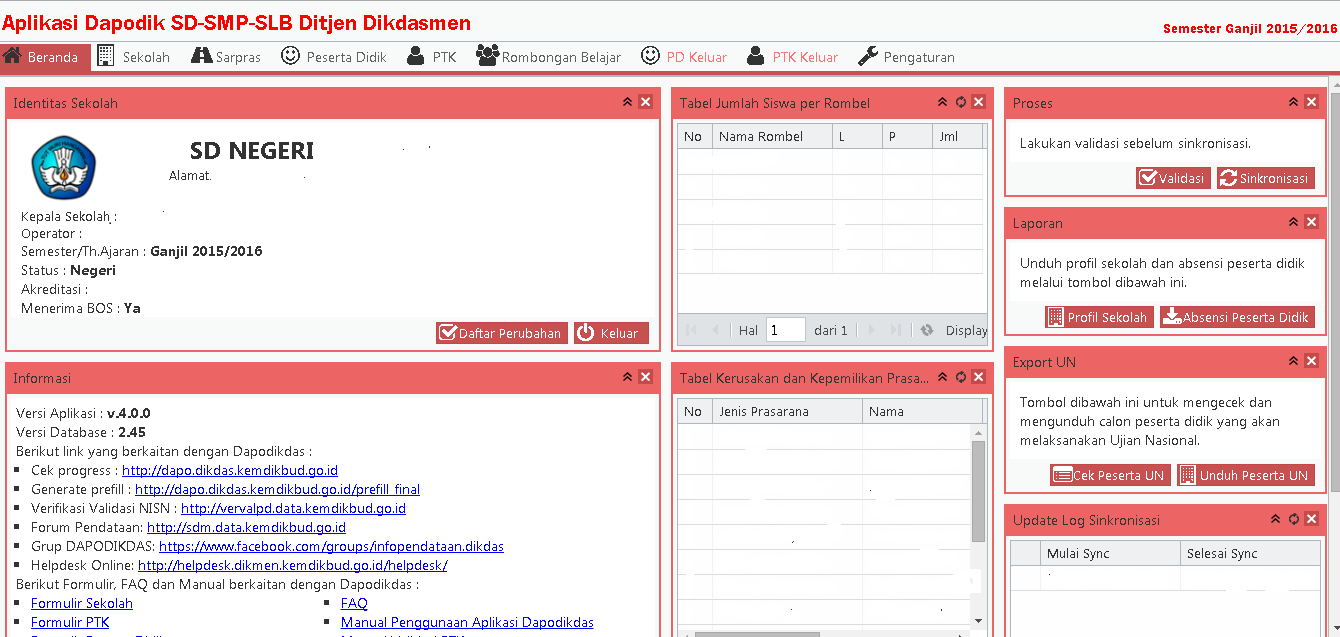1340x637 pixels.
Task: Click the school logo image
Action: click(x=63, y=167)
